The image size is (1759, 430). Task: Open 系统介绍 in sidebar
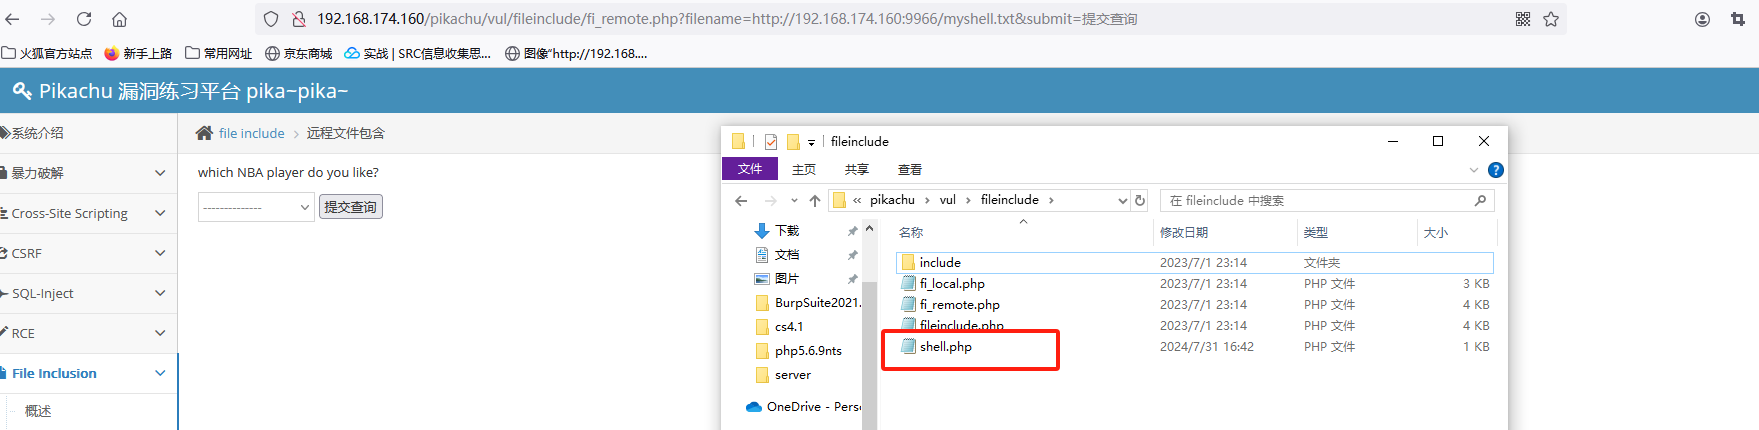[38, 133]
